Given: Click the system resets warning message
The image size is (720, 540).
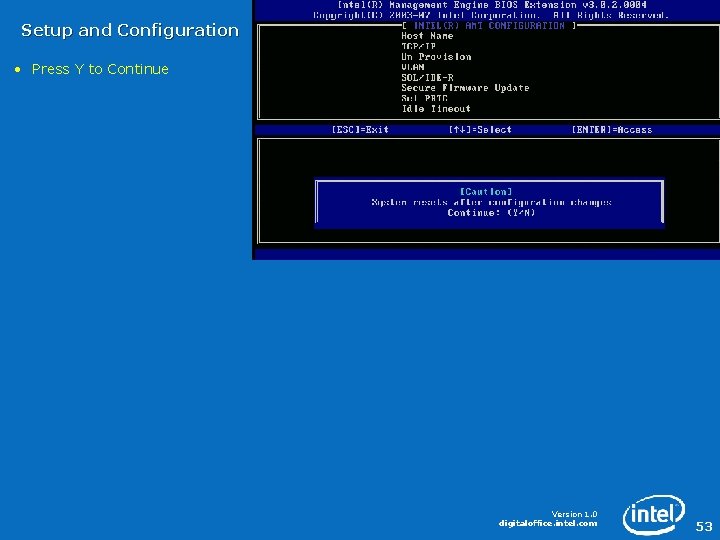Looking at the screenshot, I should tap(491, 202).
